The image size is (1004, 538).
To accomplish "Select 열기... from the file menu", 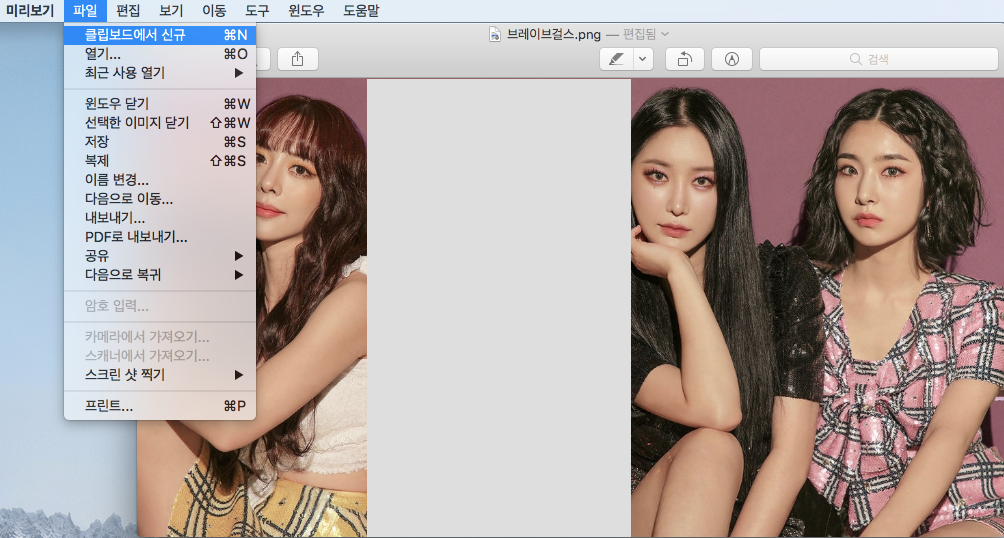I will click(x=160, y=54).
